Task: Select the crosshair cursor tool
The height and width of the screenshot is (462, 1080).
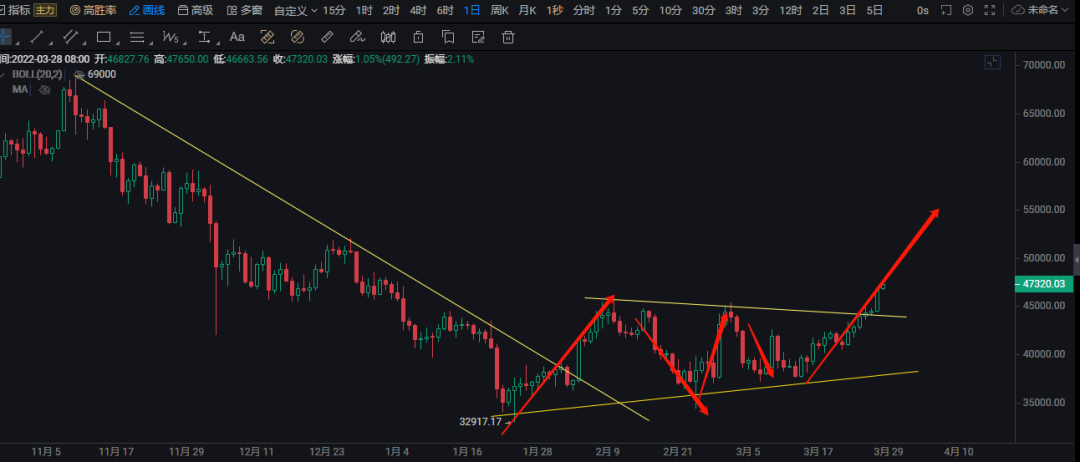Action: (4, 37)
